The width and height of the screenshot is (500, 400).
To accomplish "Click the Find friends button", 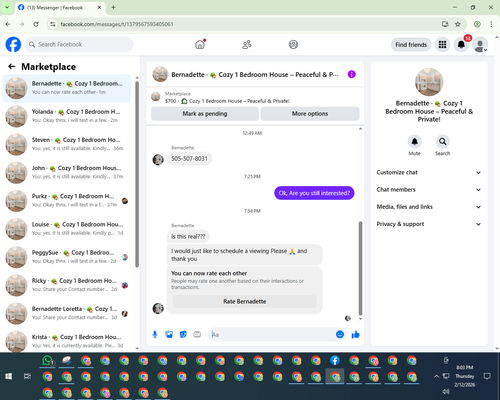I will click(411, 45).
